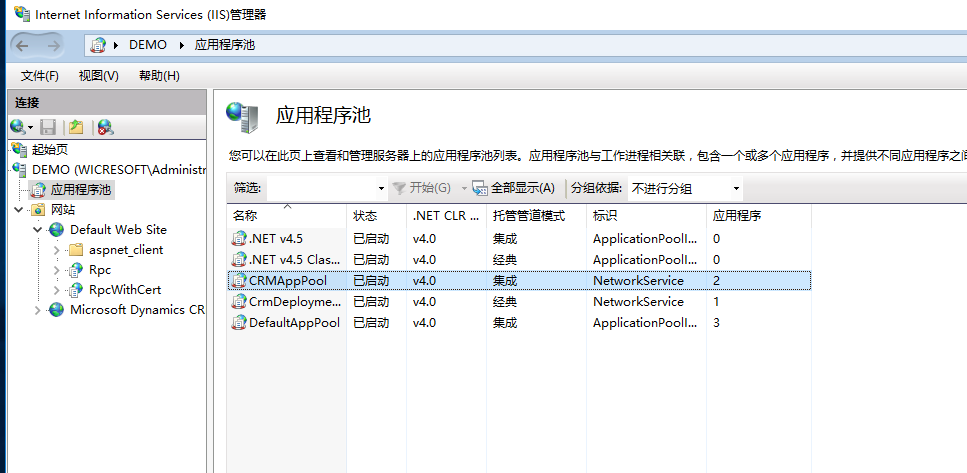Sort by the 状态 column header
967x473 pixels.
pos(376,216)
